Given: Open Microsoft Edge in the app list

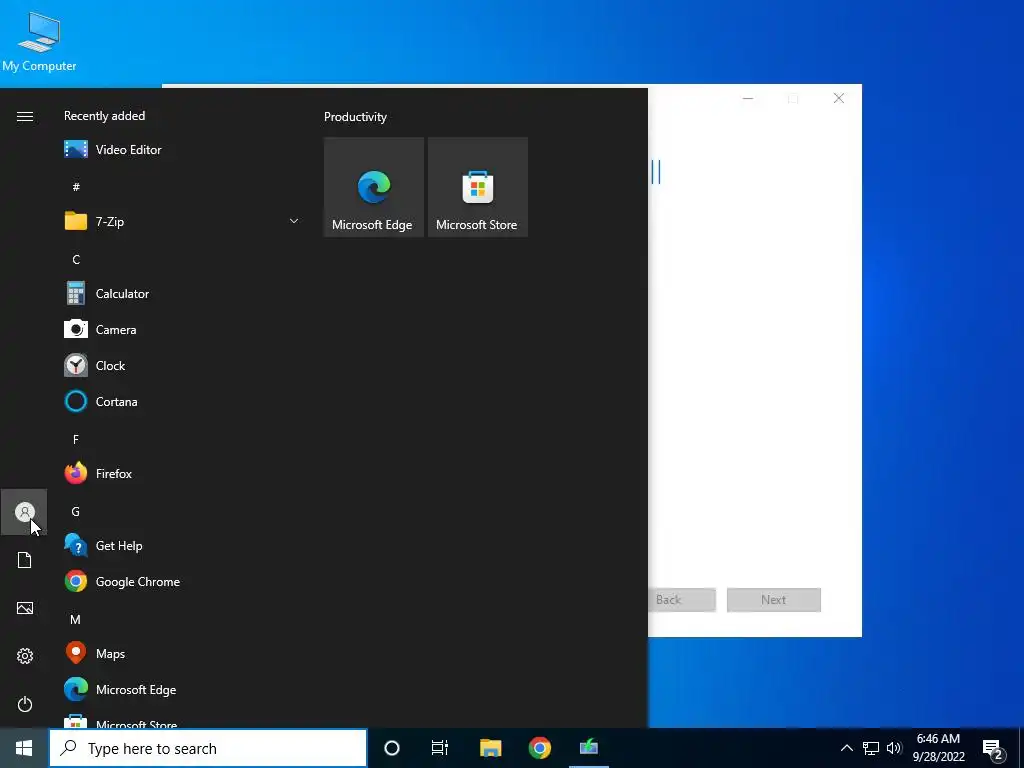Looking at the screenshot, I should tap(182, 689).
